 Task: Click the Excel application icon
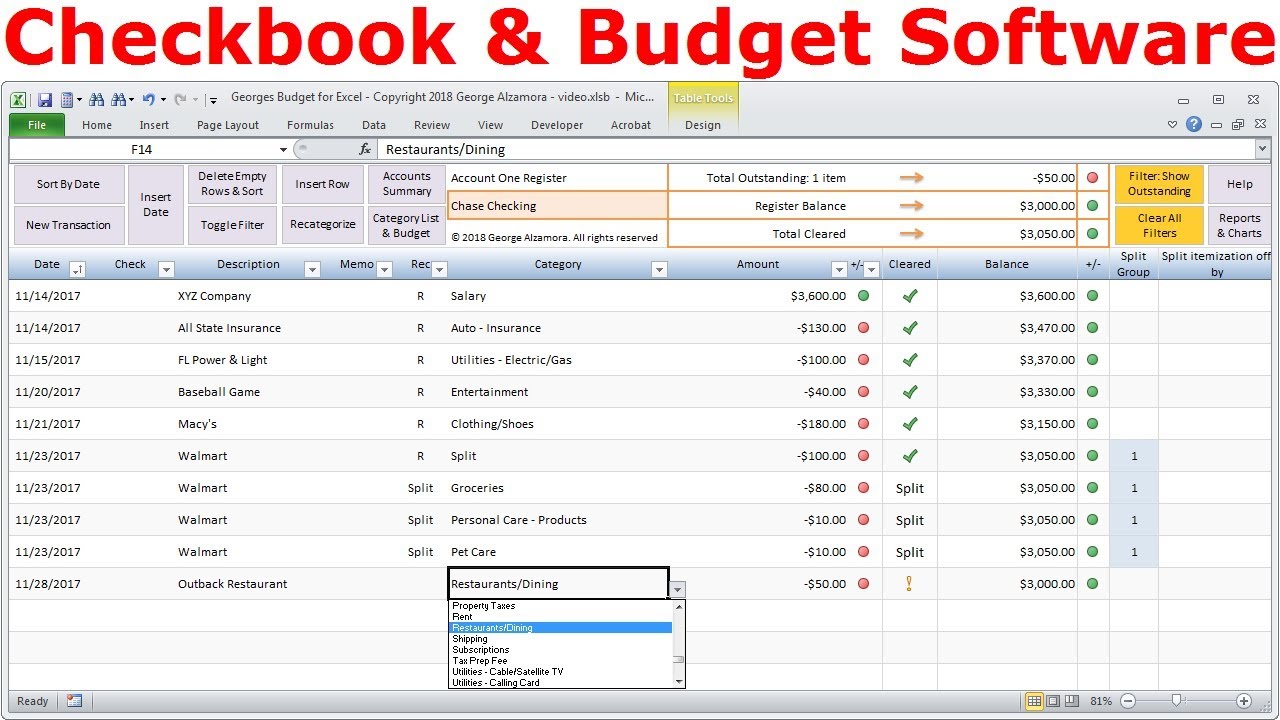pyautogui.click(x=18, y=99)
